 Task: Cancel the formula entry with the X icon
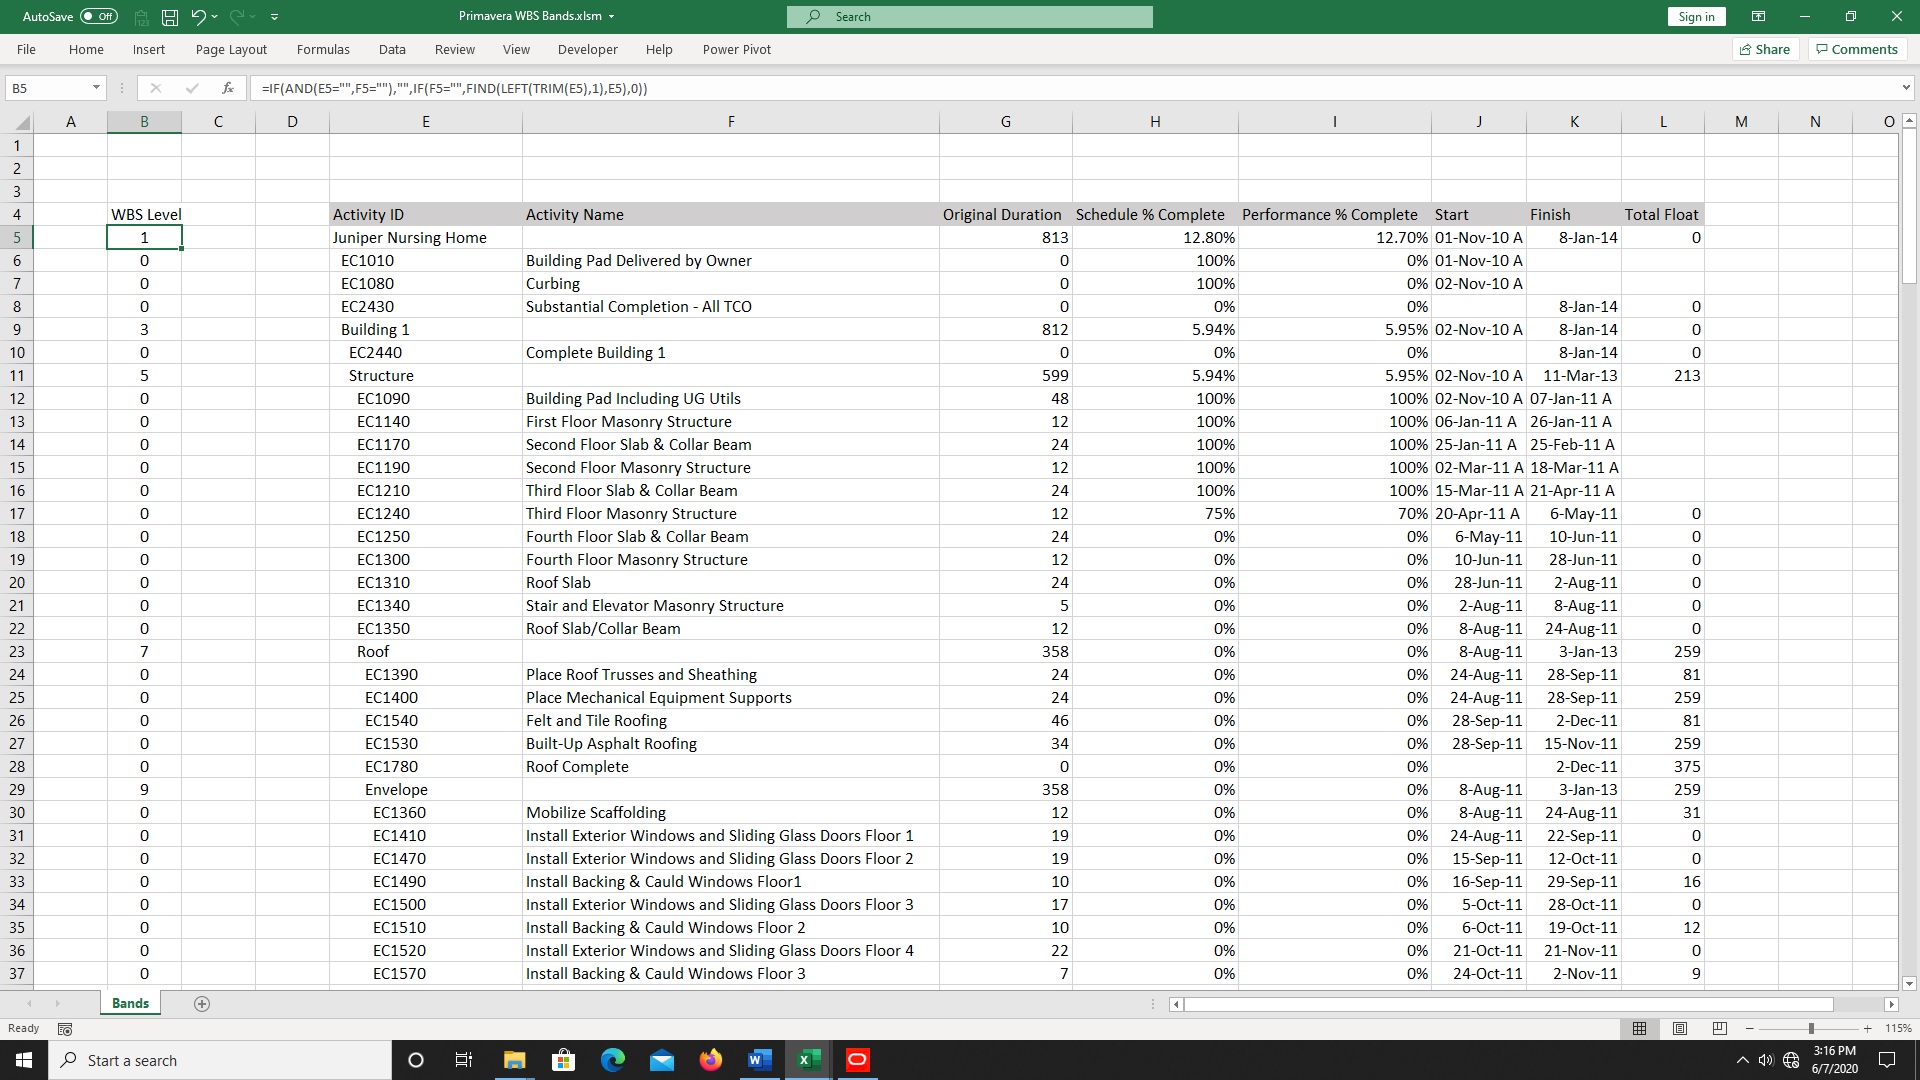pos(156,88)
